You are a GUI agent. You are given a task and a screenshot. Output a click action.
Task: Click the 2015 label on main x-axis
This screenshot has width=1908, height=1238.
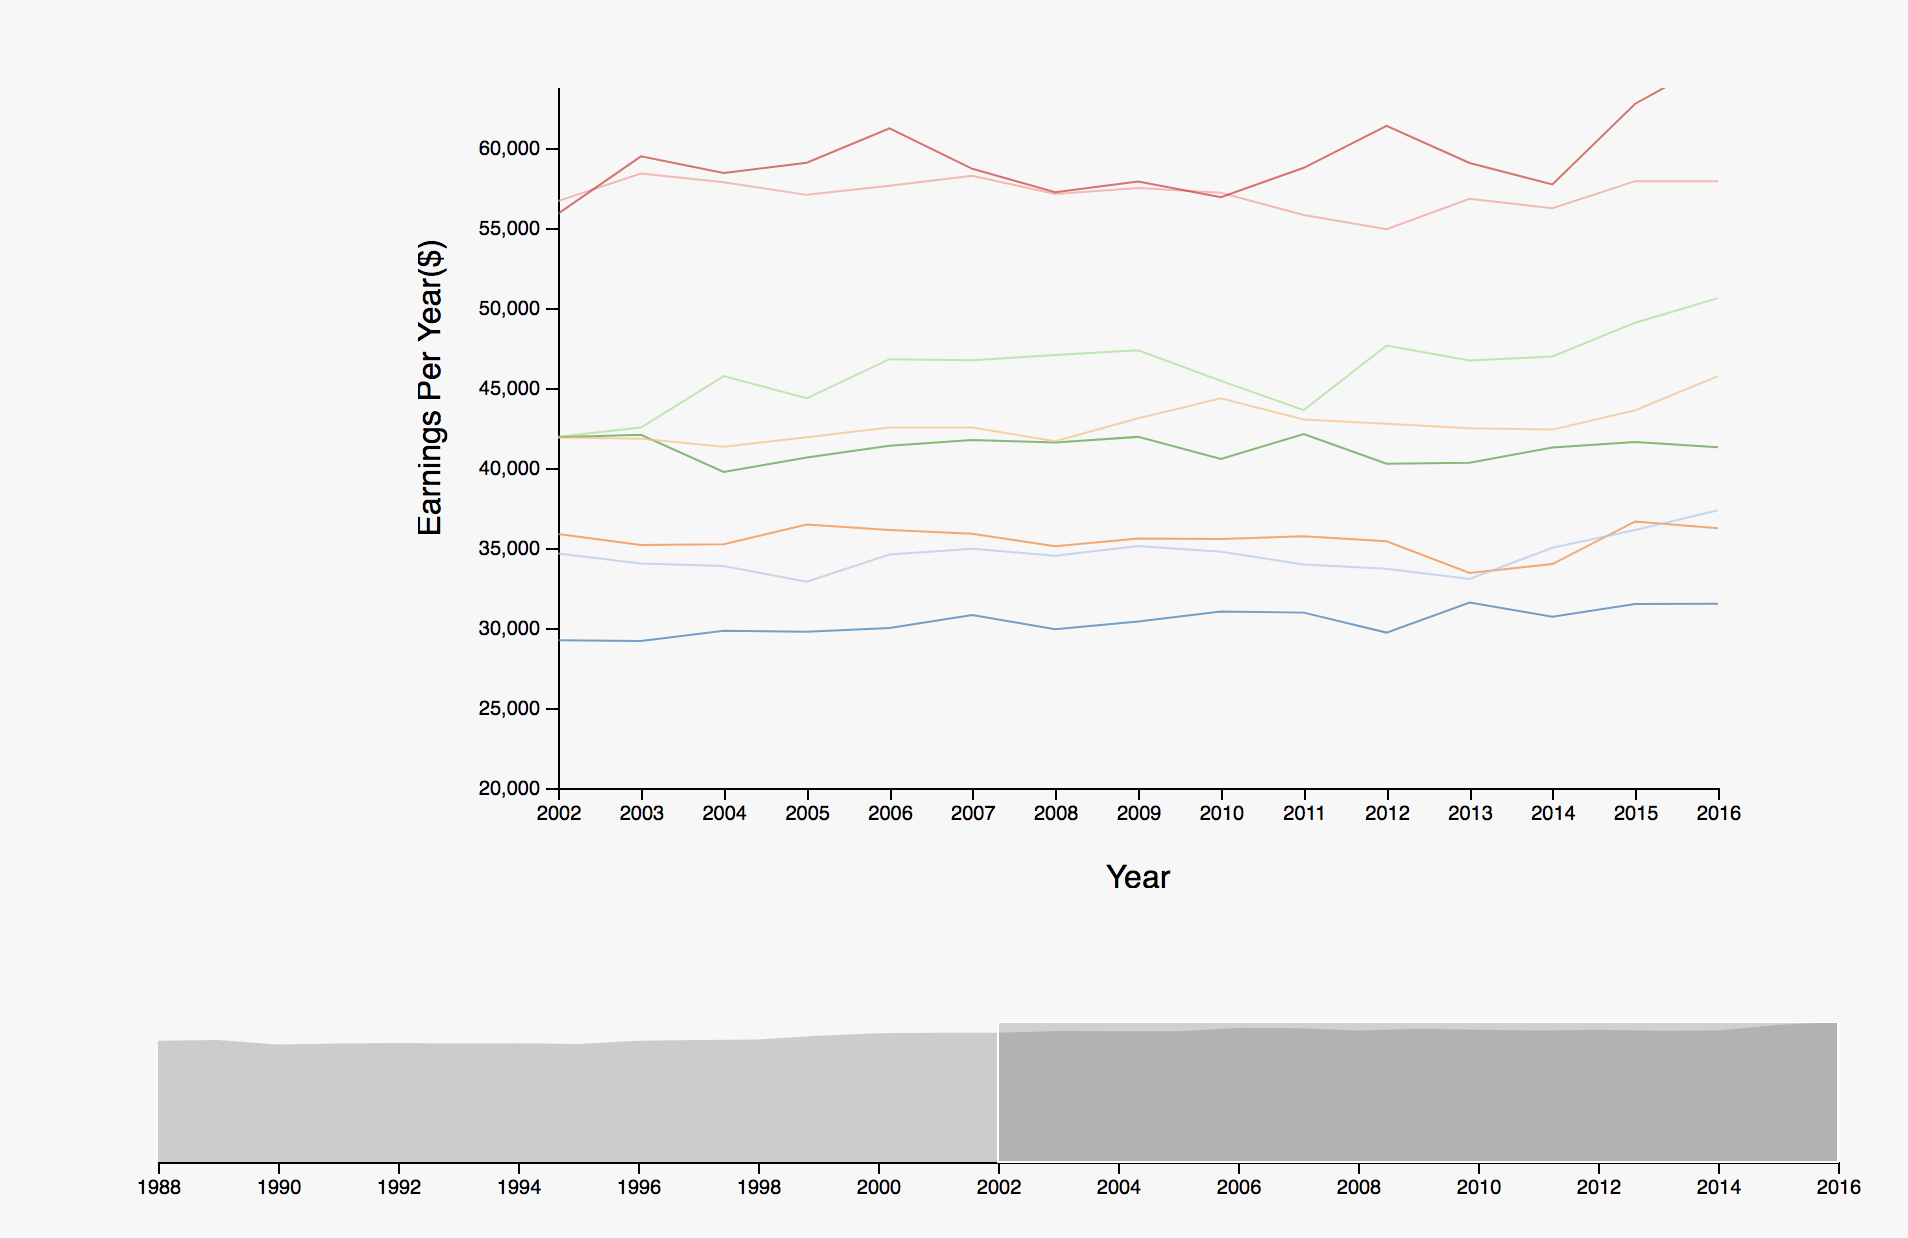point(1636,813)
